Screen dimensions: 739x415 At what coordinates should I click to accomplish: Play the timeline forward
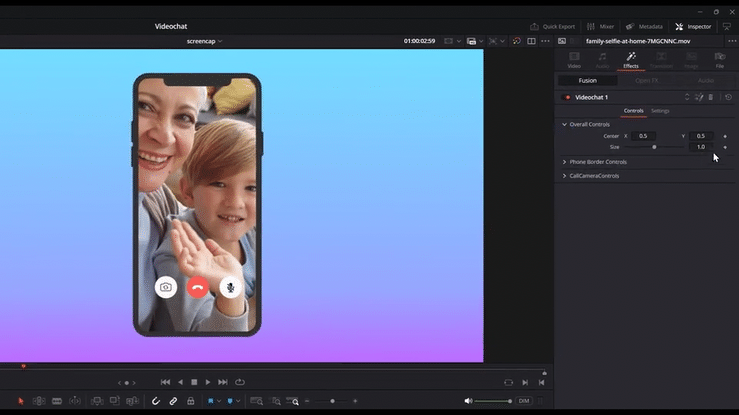(x=208, y=382)
